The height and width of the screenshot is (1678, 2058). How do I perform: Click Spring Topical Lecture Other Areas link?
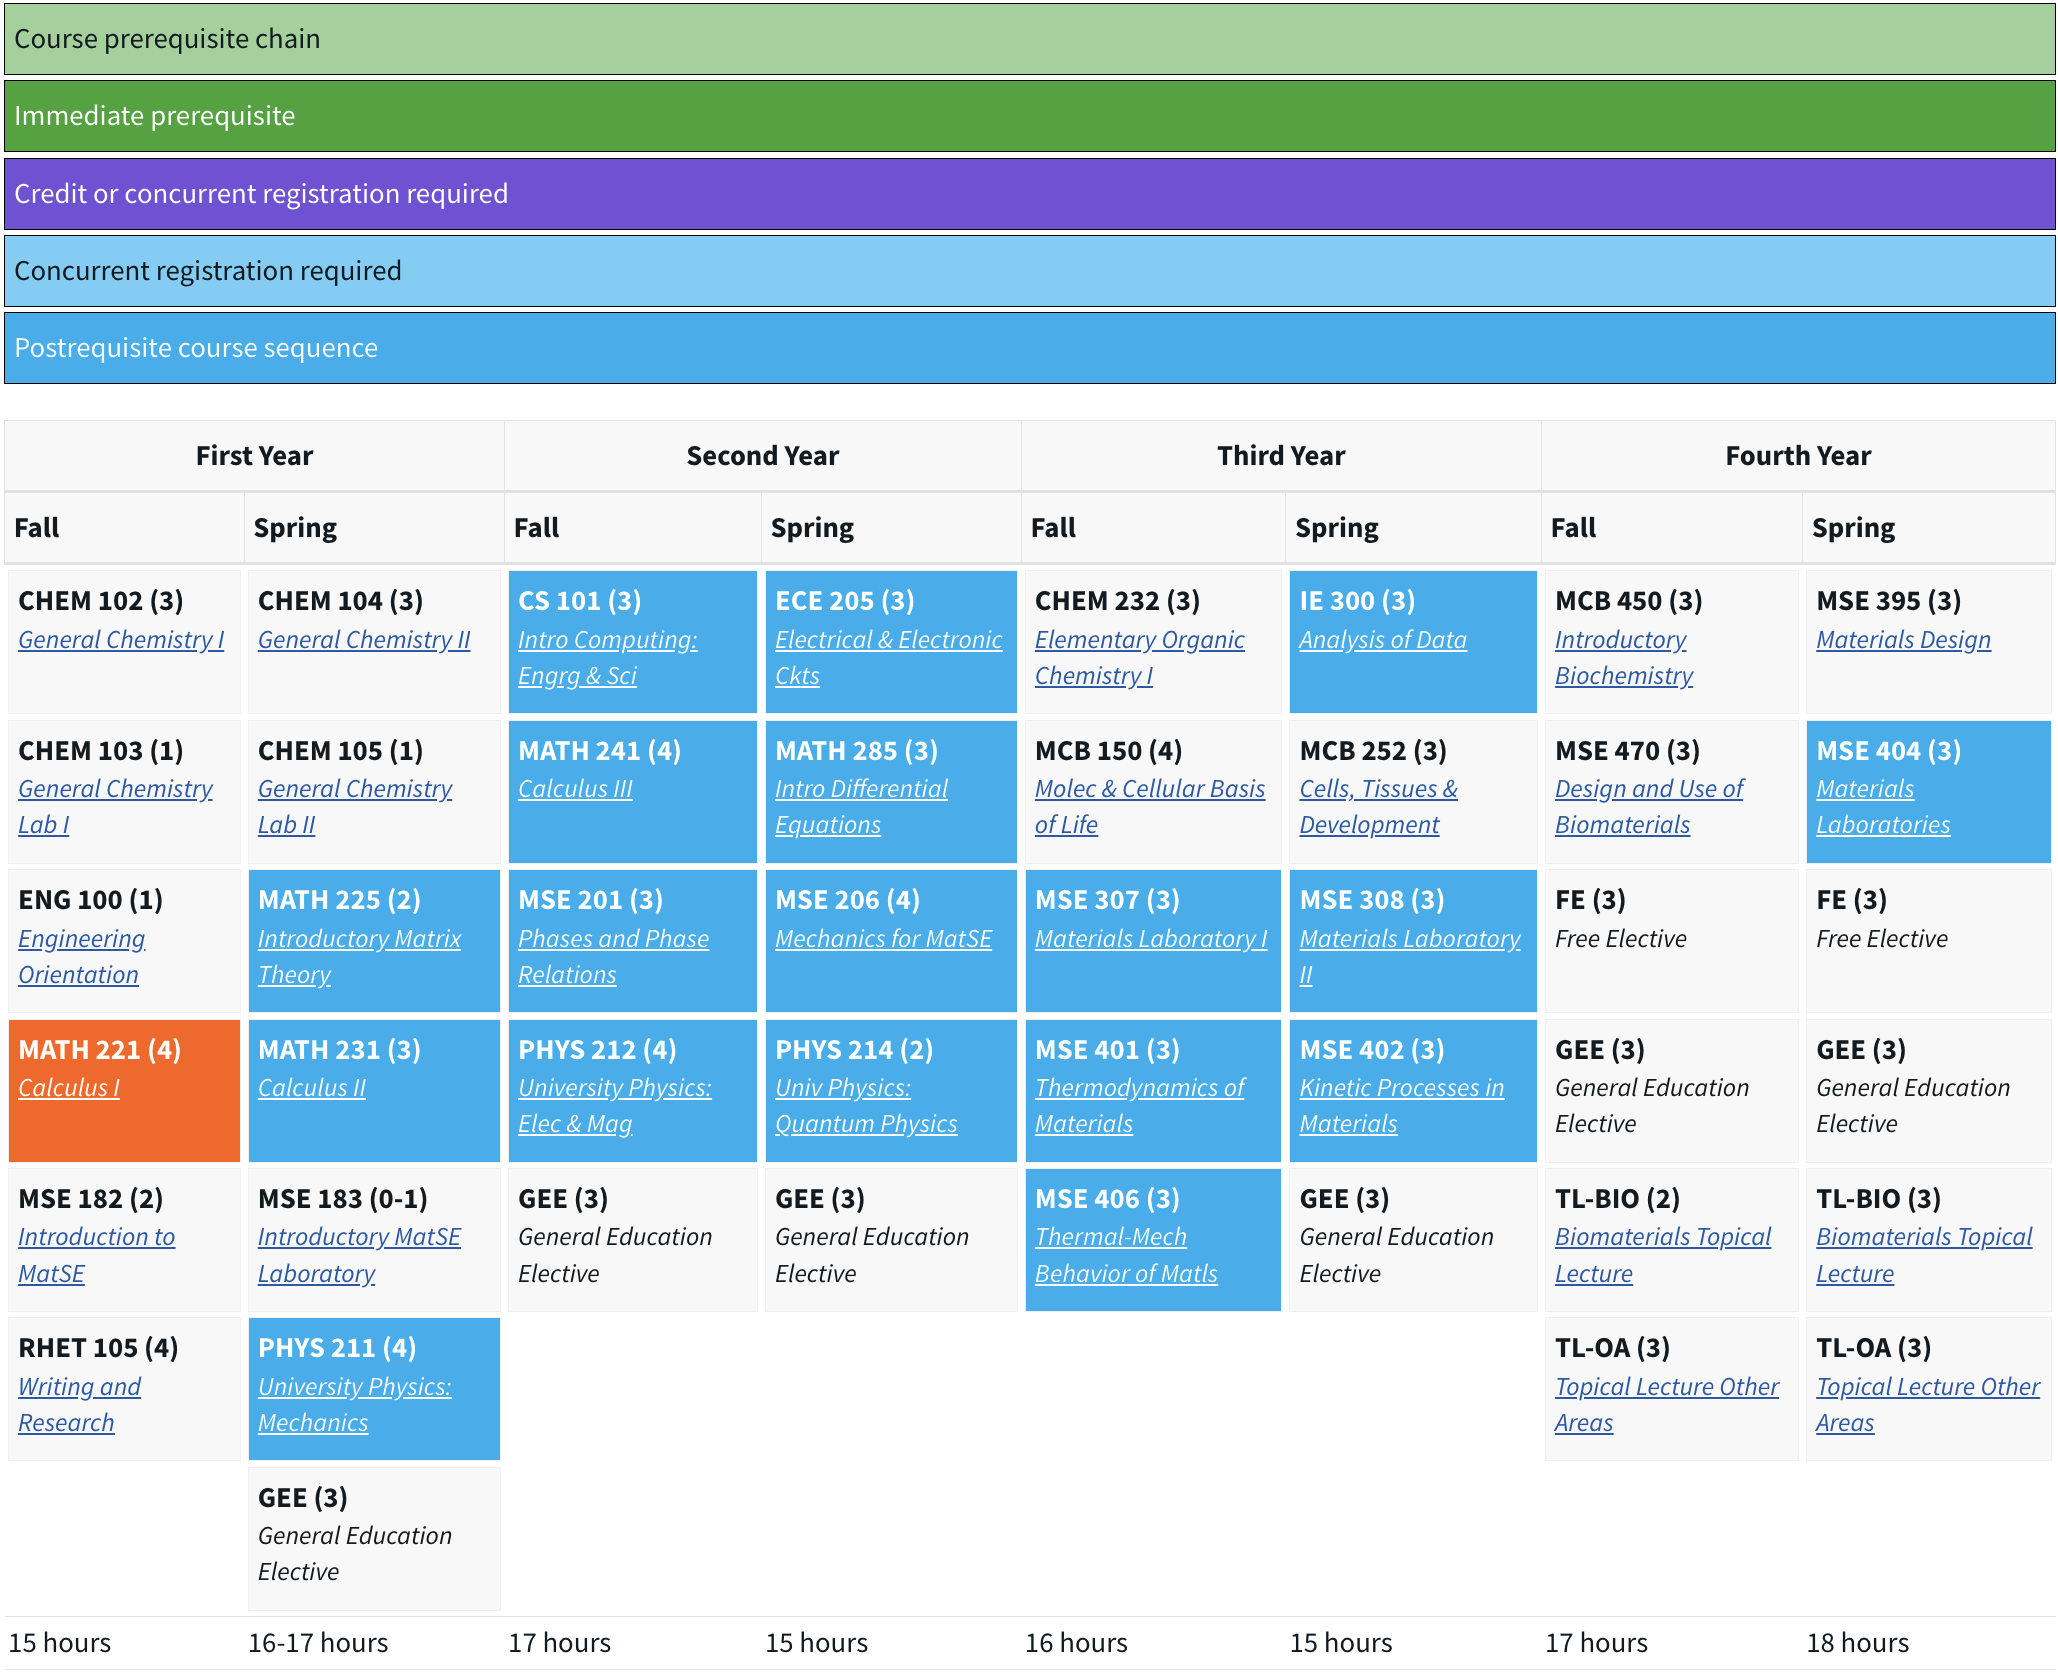tap(1928, 1405)
